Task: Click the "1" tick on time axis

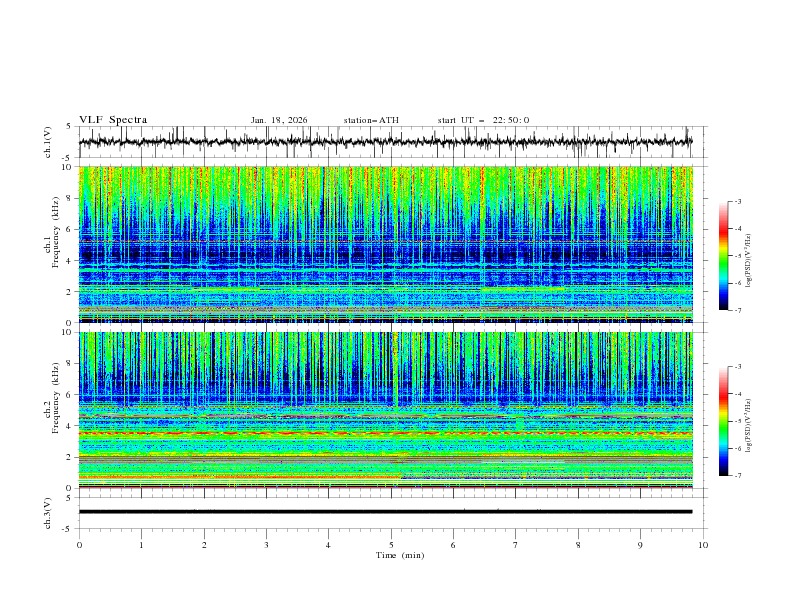Action: pyautogui.click(x=141, y=545)
